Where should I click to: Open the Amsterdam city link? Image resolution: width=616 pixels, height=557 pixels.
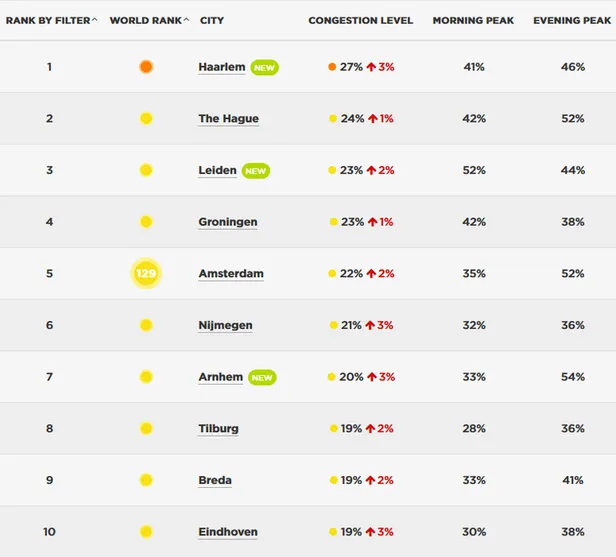230,274
